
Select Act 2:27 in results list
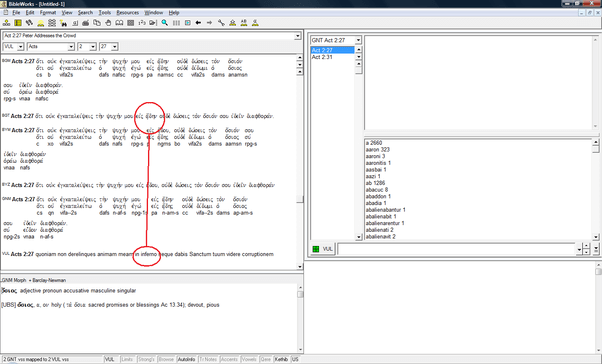point(332,50)
